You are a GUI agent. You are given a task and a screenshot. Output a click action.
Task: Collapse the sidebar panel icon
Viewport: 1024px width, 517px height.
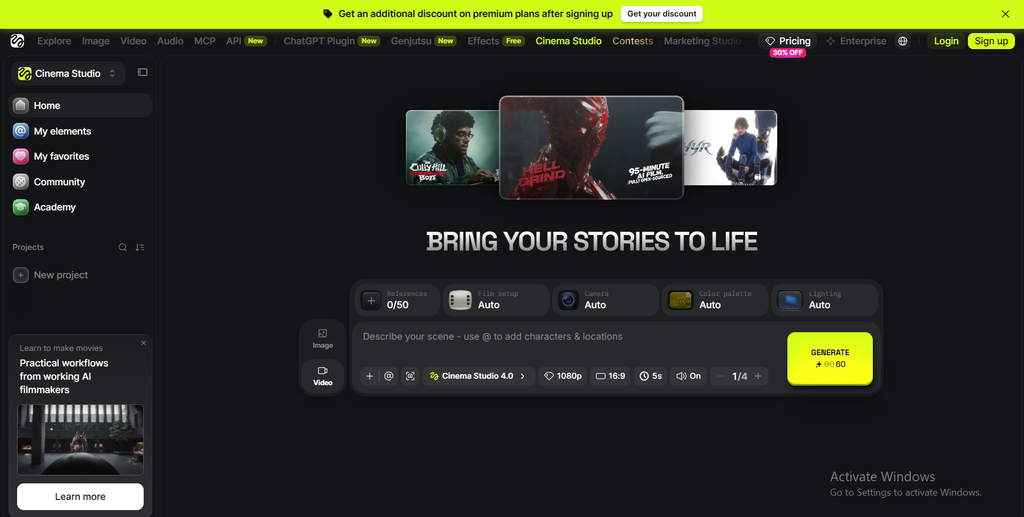point(142,72)
